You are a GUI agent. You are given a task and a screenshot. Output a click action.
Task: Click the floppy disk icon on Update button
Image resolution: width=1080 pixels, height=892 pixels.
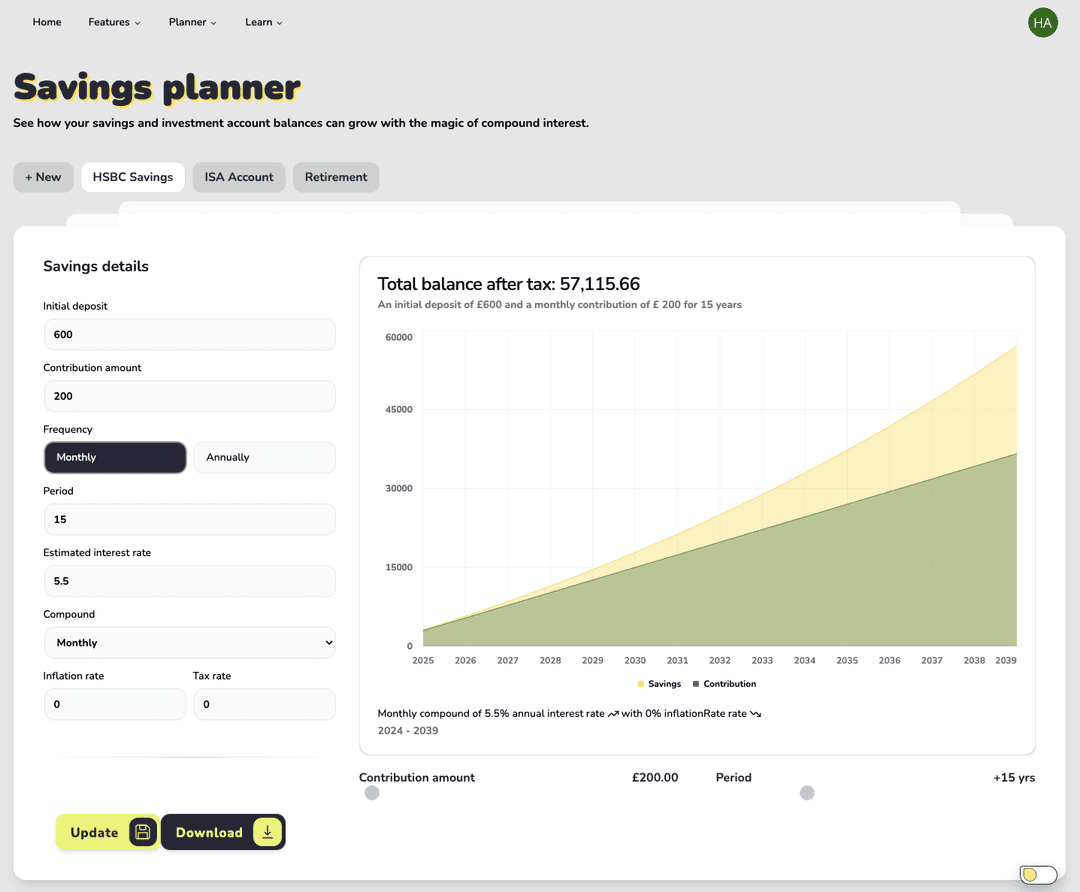coord(141,832)
